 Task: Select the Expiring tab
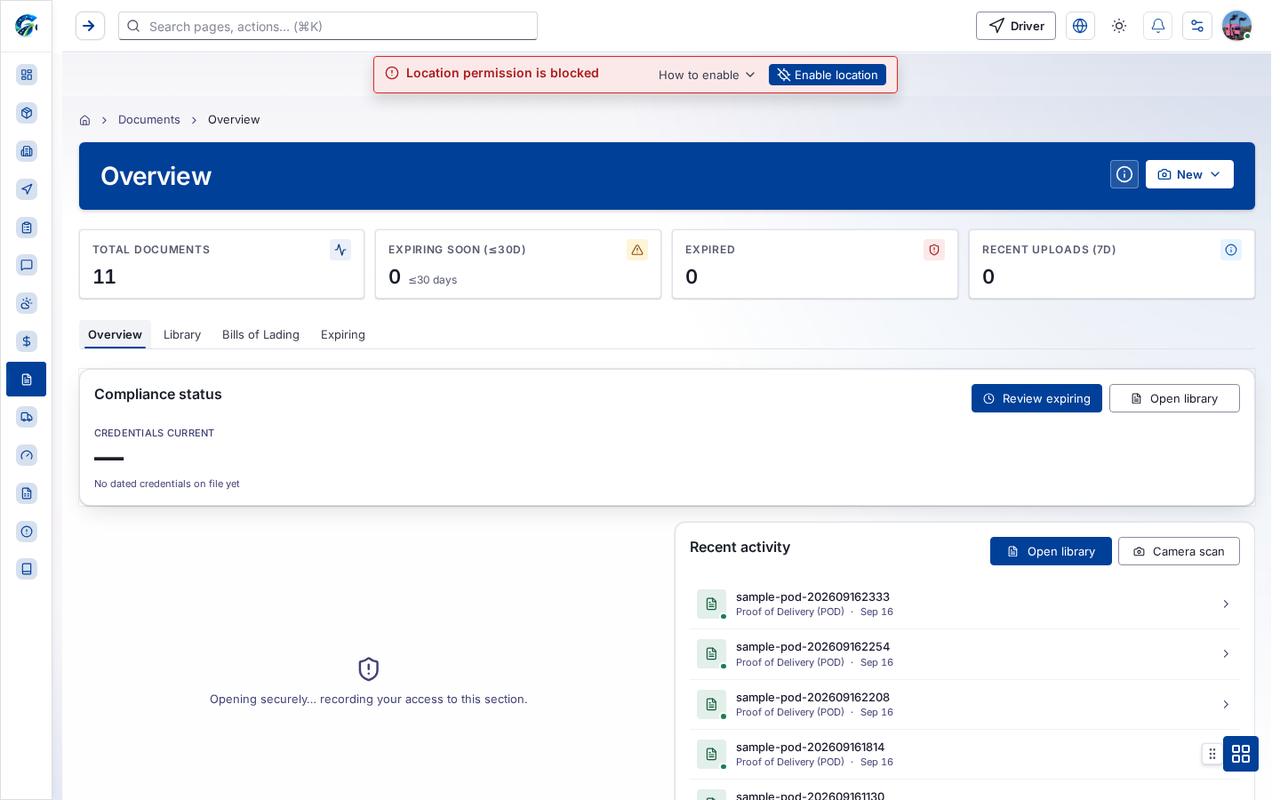click(343, 334)
